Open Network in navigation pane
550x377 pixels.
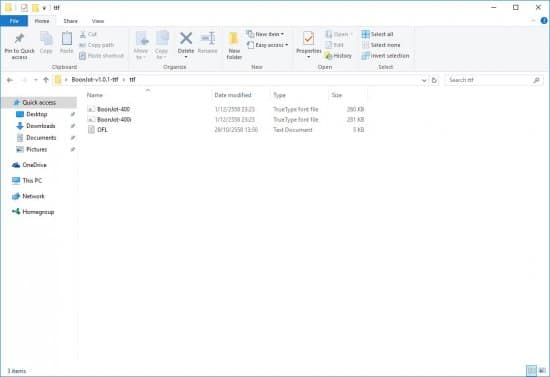[33, 196]
